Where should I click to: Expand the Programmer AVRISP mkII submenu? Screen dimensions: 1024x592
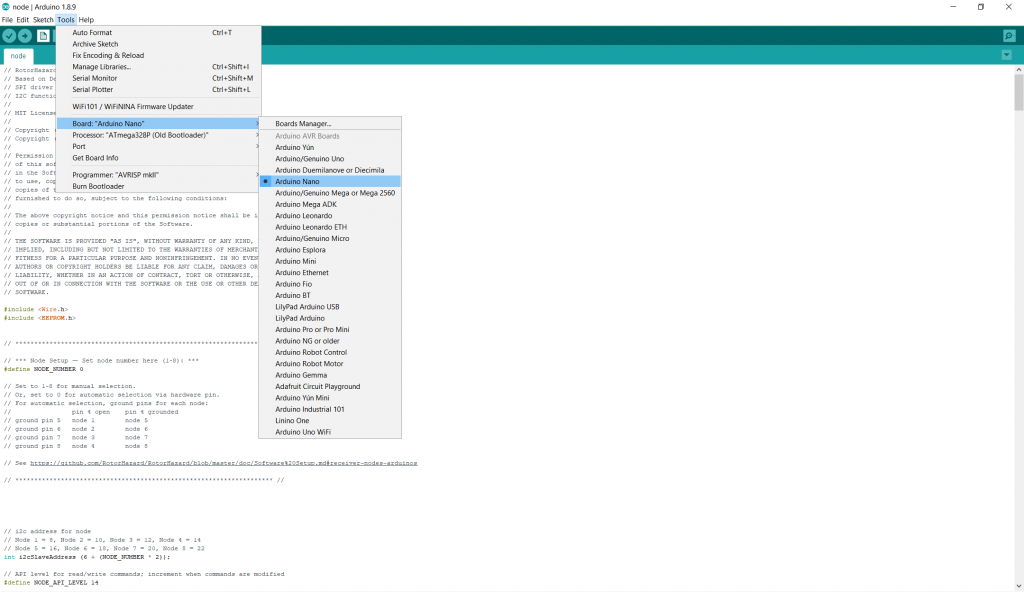[x=159, y=175]
